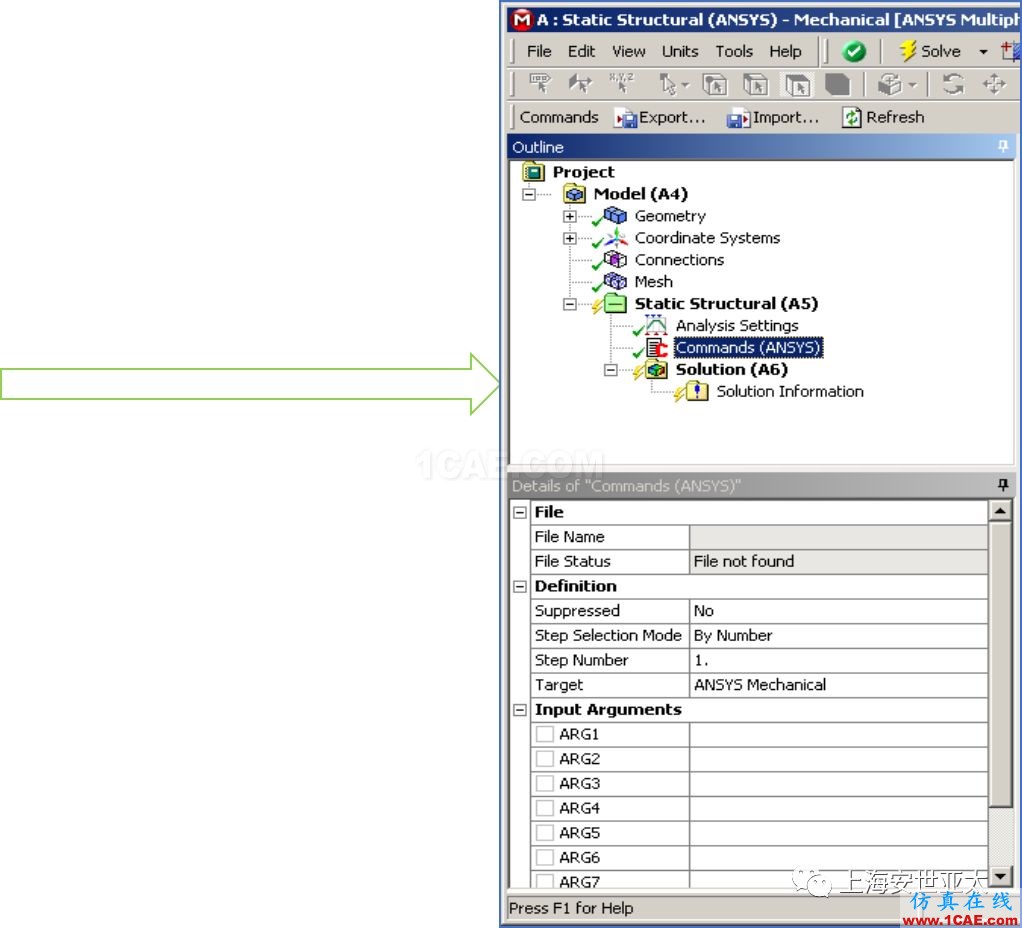
Task: Click the Suppressed value field showing No
Action: 838,611
